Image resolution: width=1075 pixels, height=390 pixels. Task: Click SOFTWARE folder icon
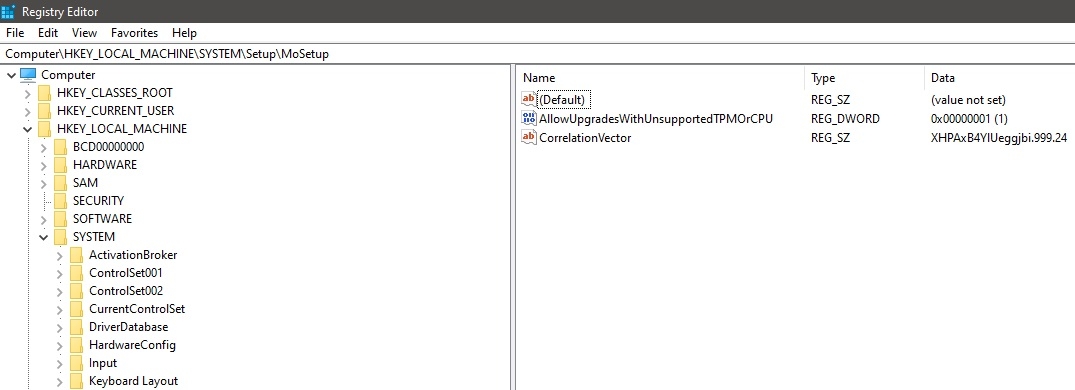coord(60,219)
